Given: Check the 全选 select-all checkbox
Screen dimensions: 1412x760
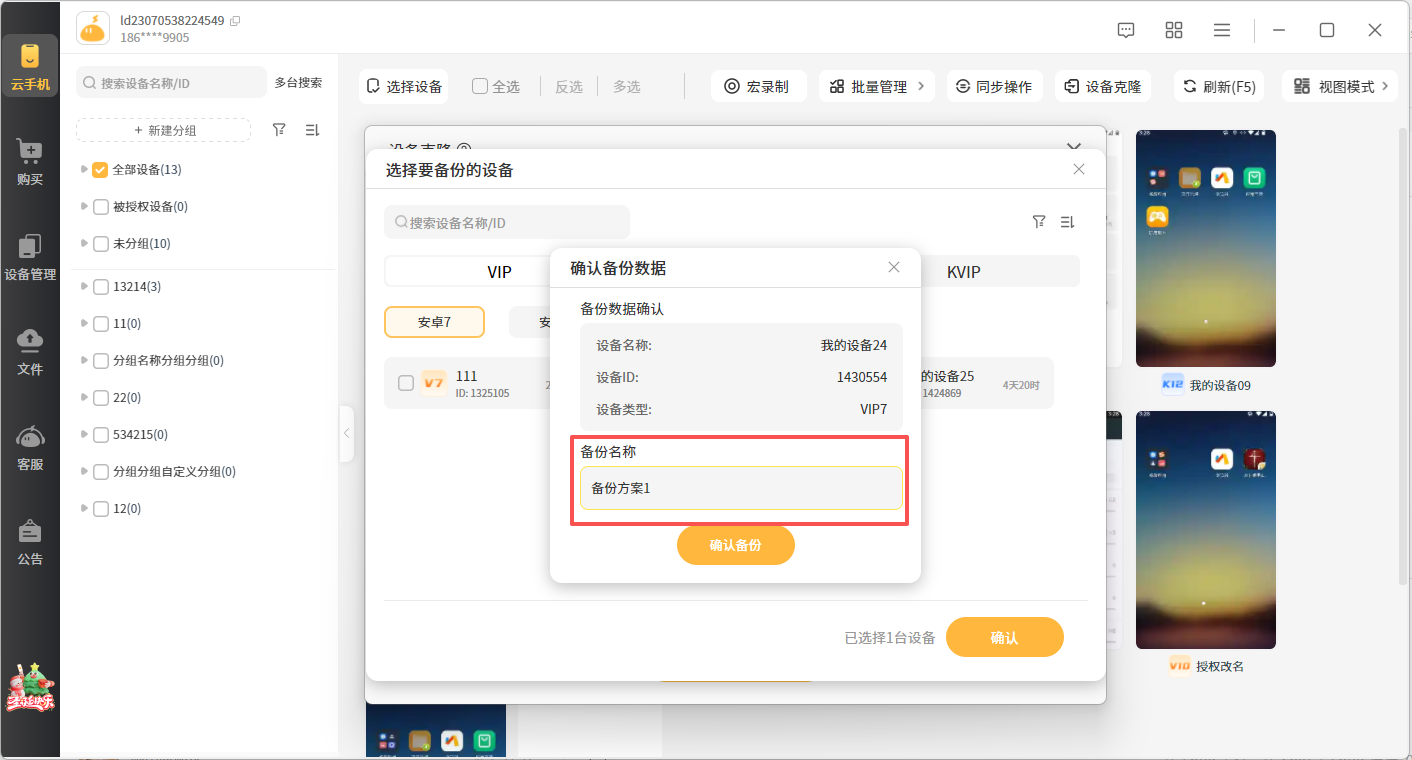Looking at the screenshot, I should pos(480,87).
